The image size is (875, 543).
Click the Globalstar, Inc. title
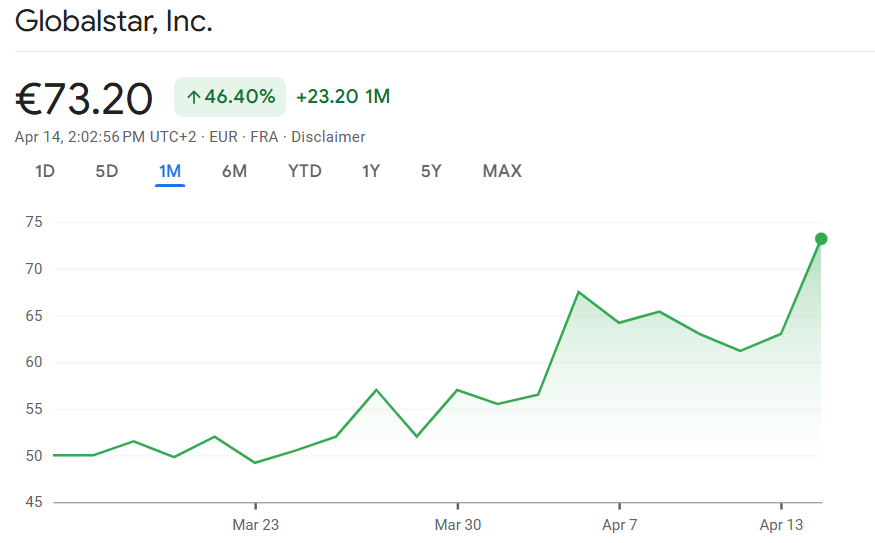coord(114,22)
